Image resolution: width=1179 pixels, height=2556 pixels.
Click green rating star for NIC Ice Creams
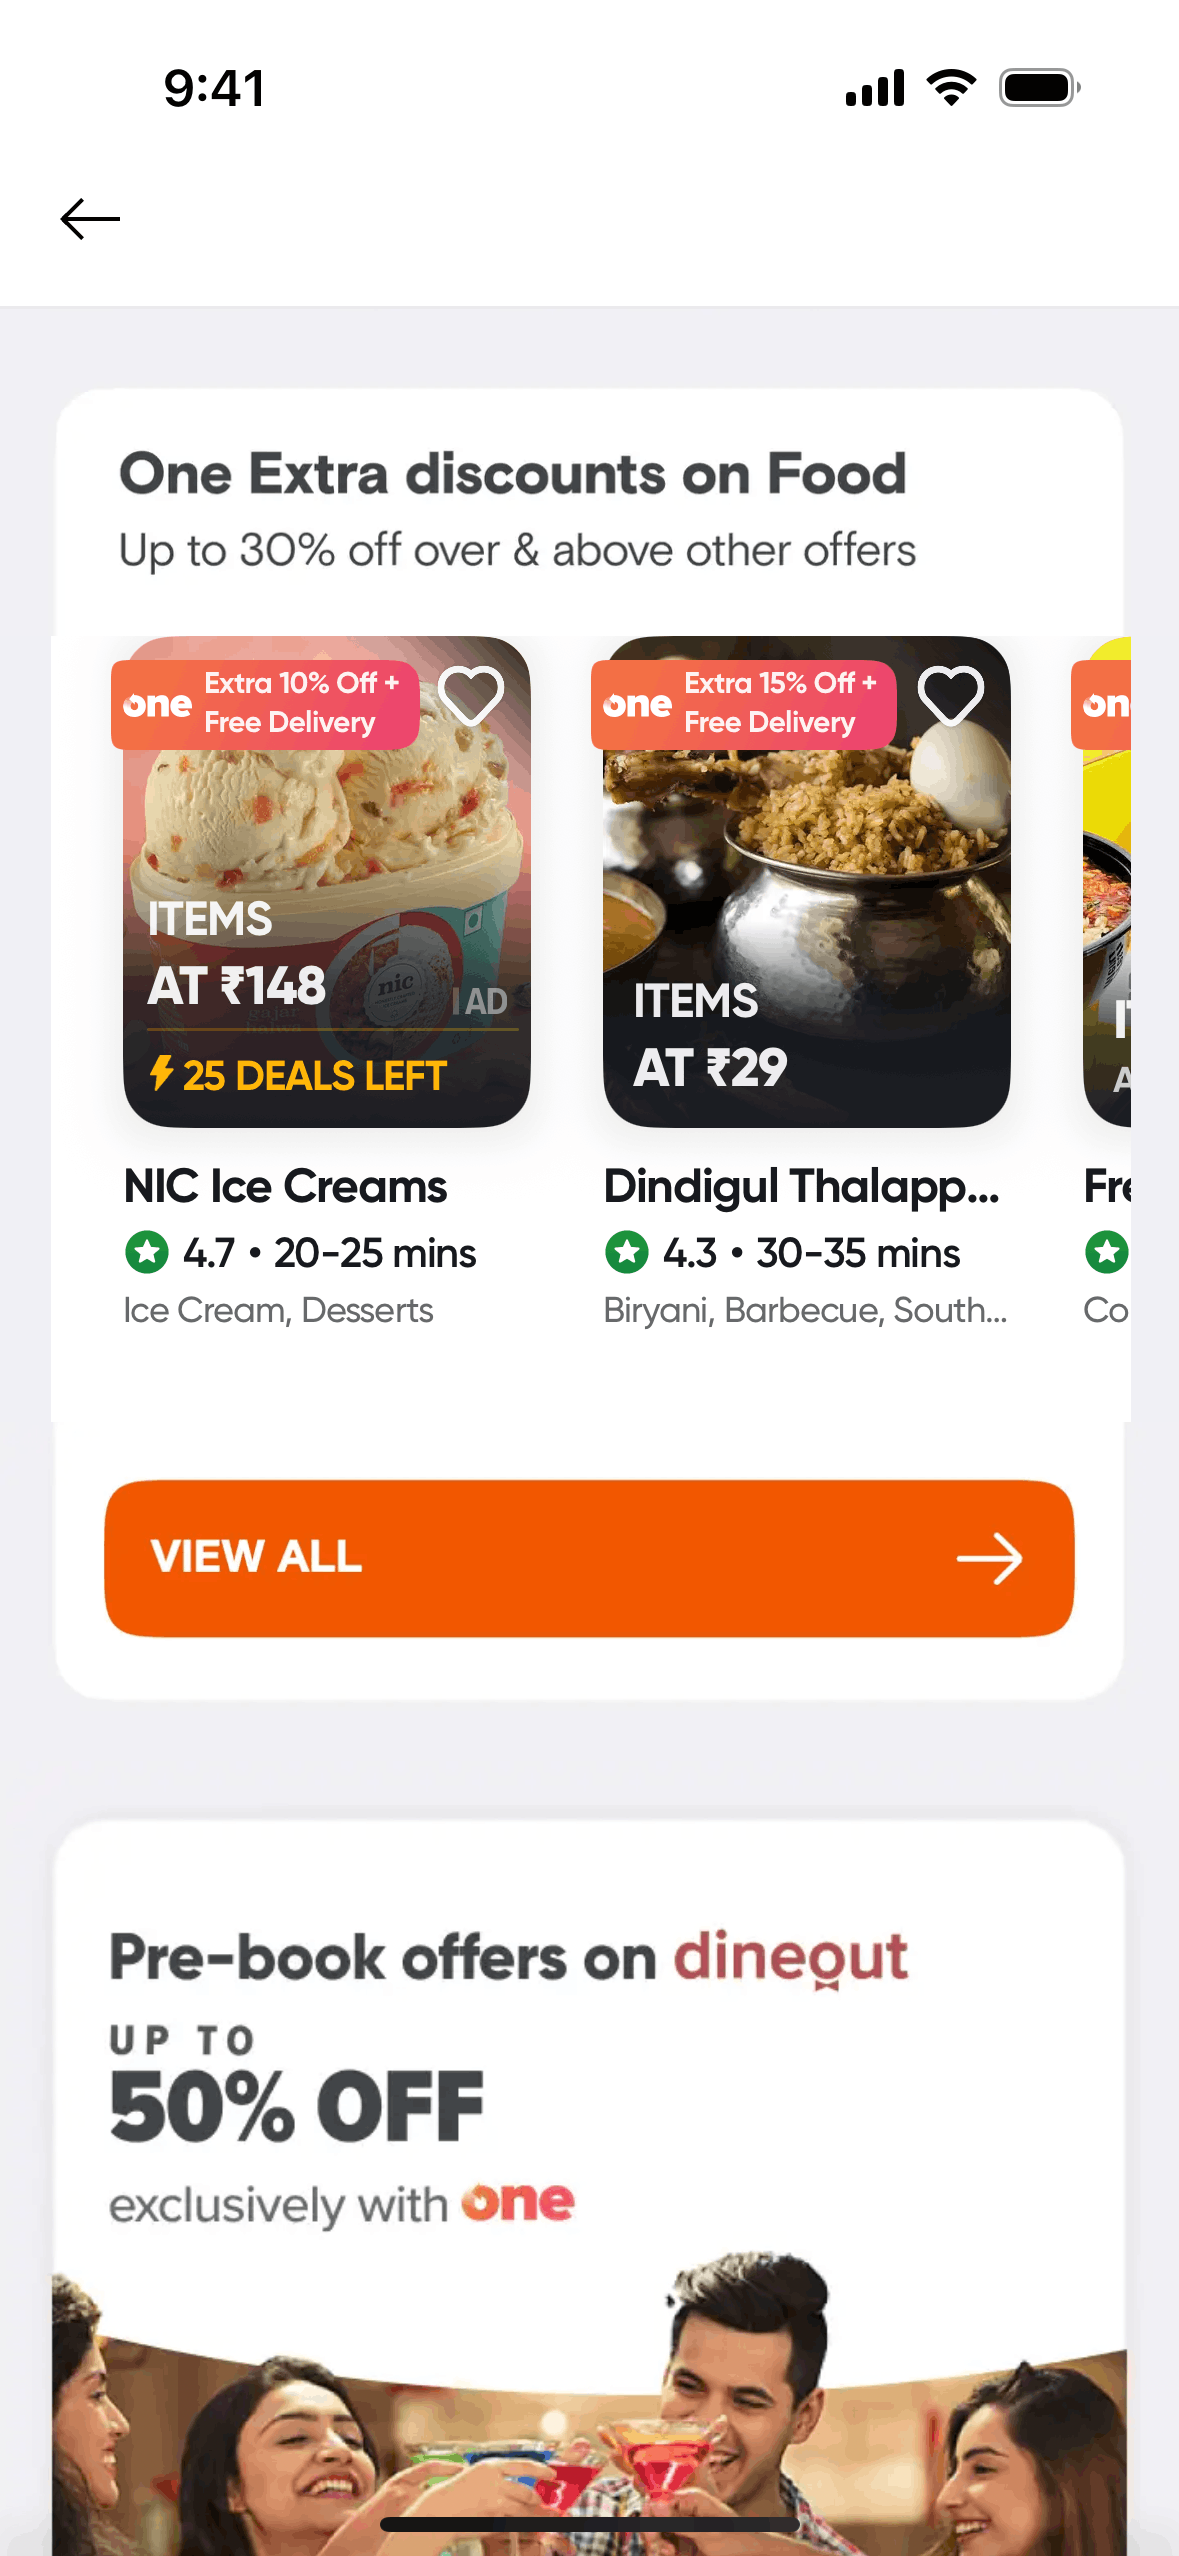147,1252
